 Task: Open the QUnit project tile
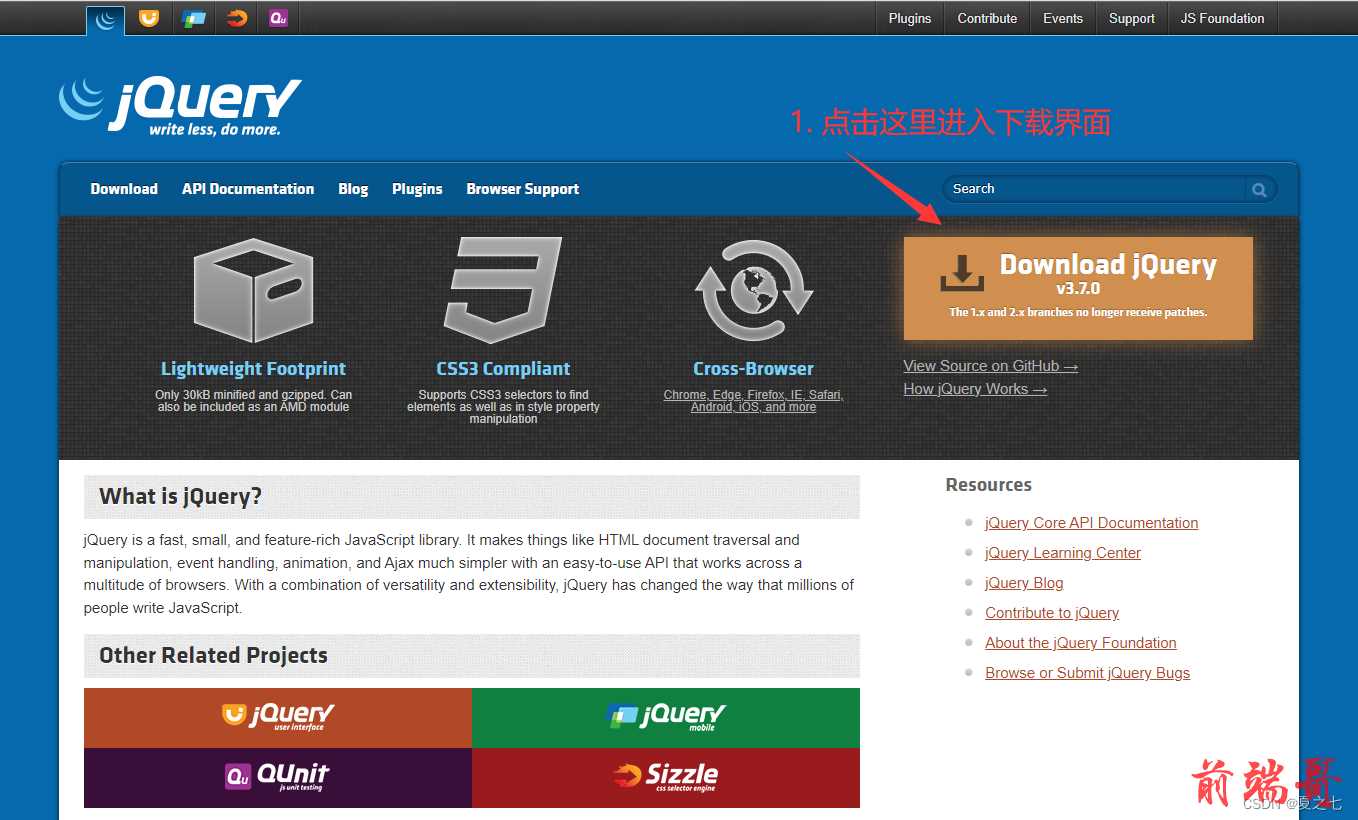(x=278, y=778)
